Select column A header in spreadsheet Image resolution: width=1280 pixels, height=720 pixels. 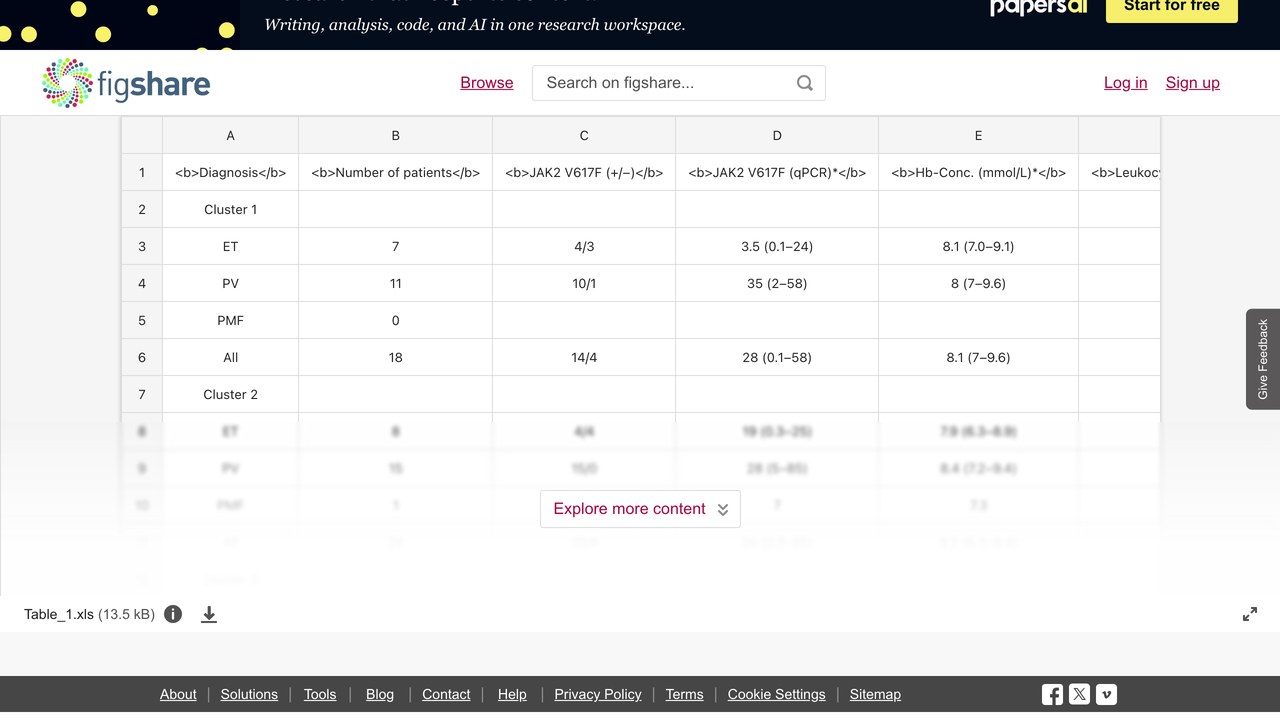coord(230,135)
